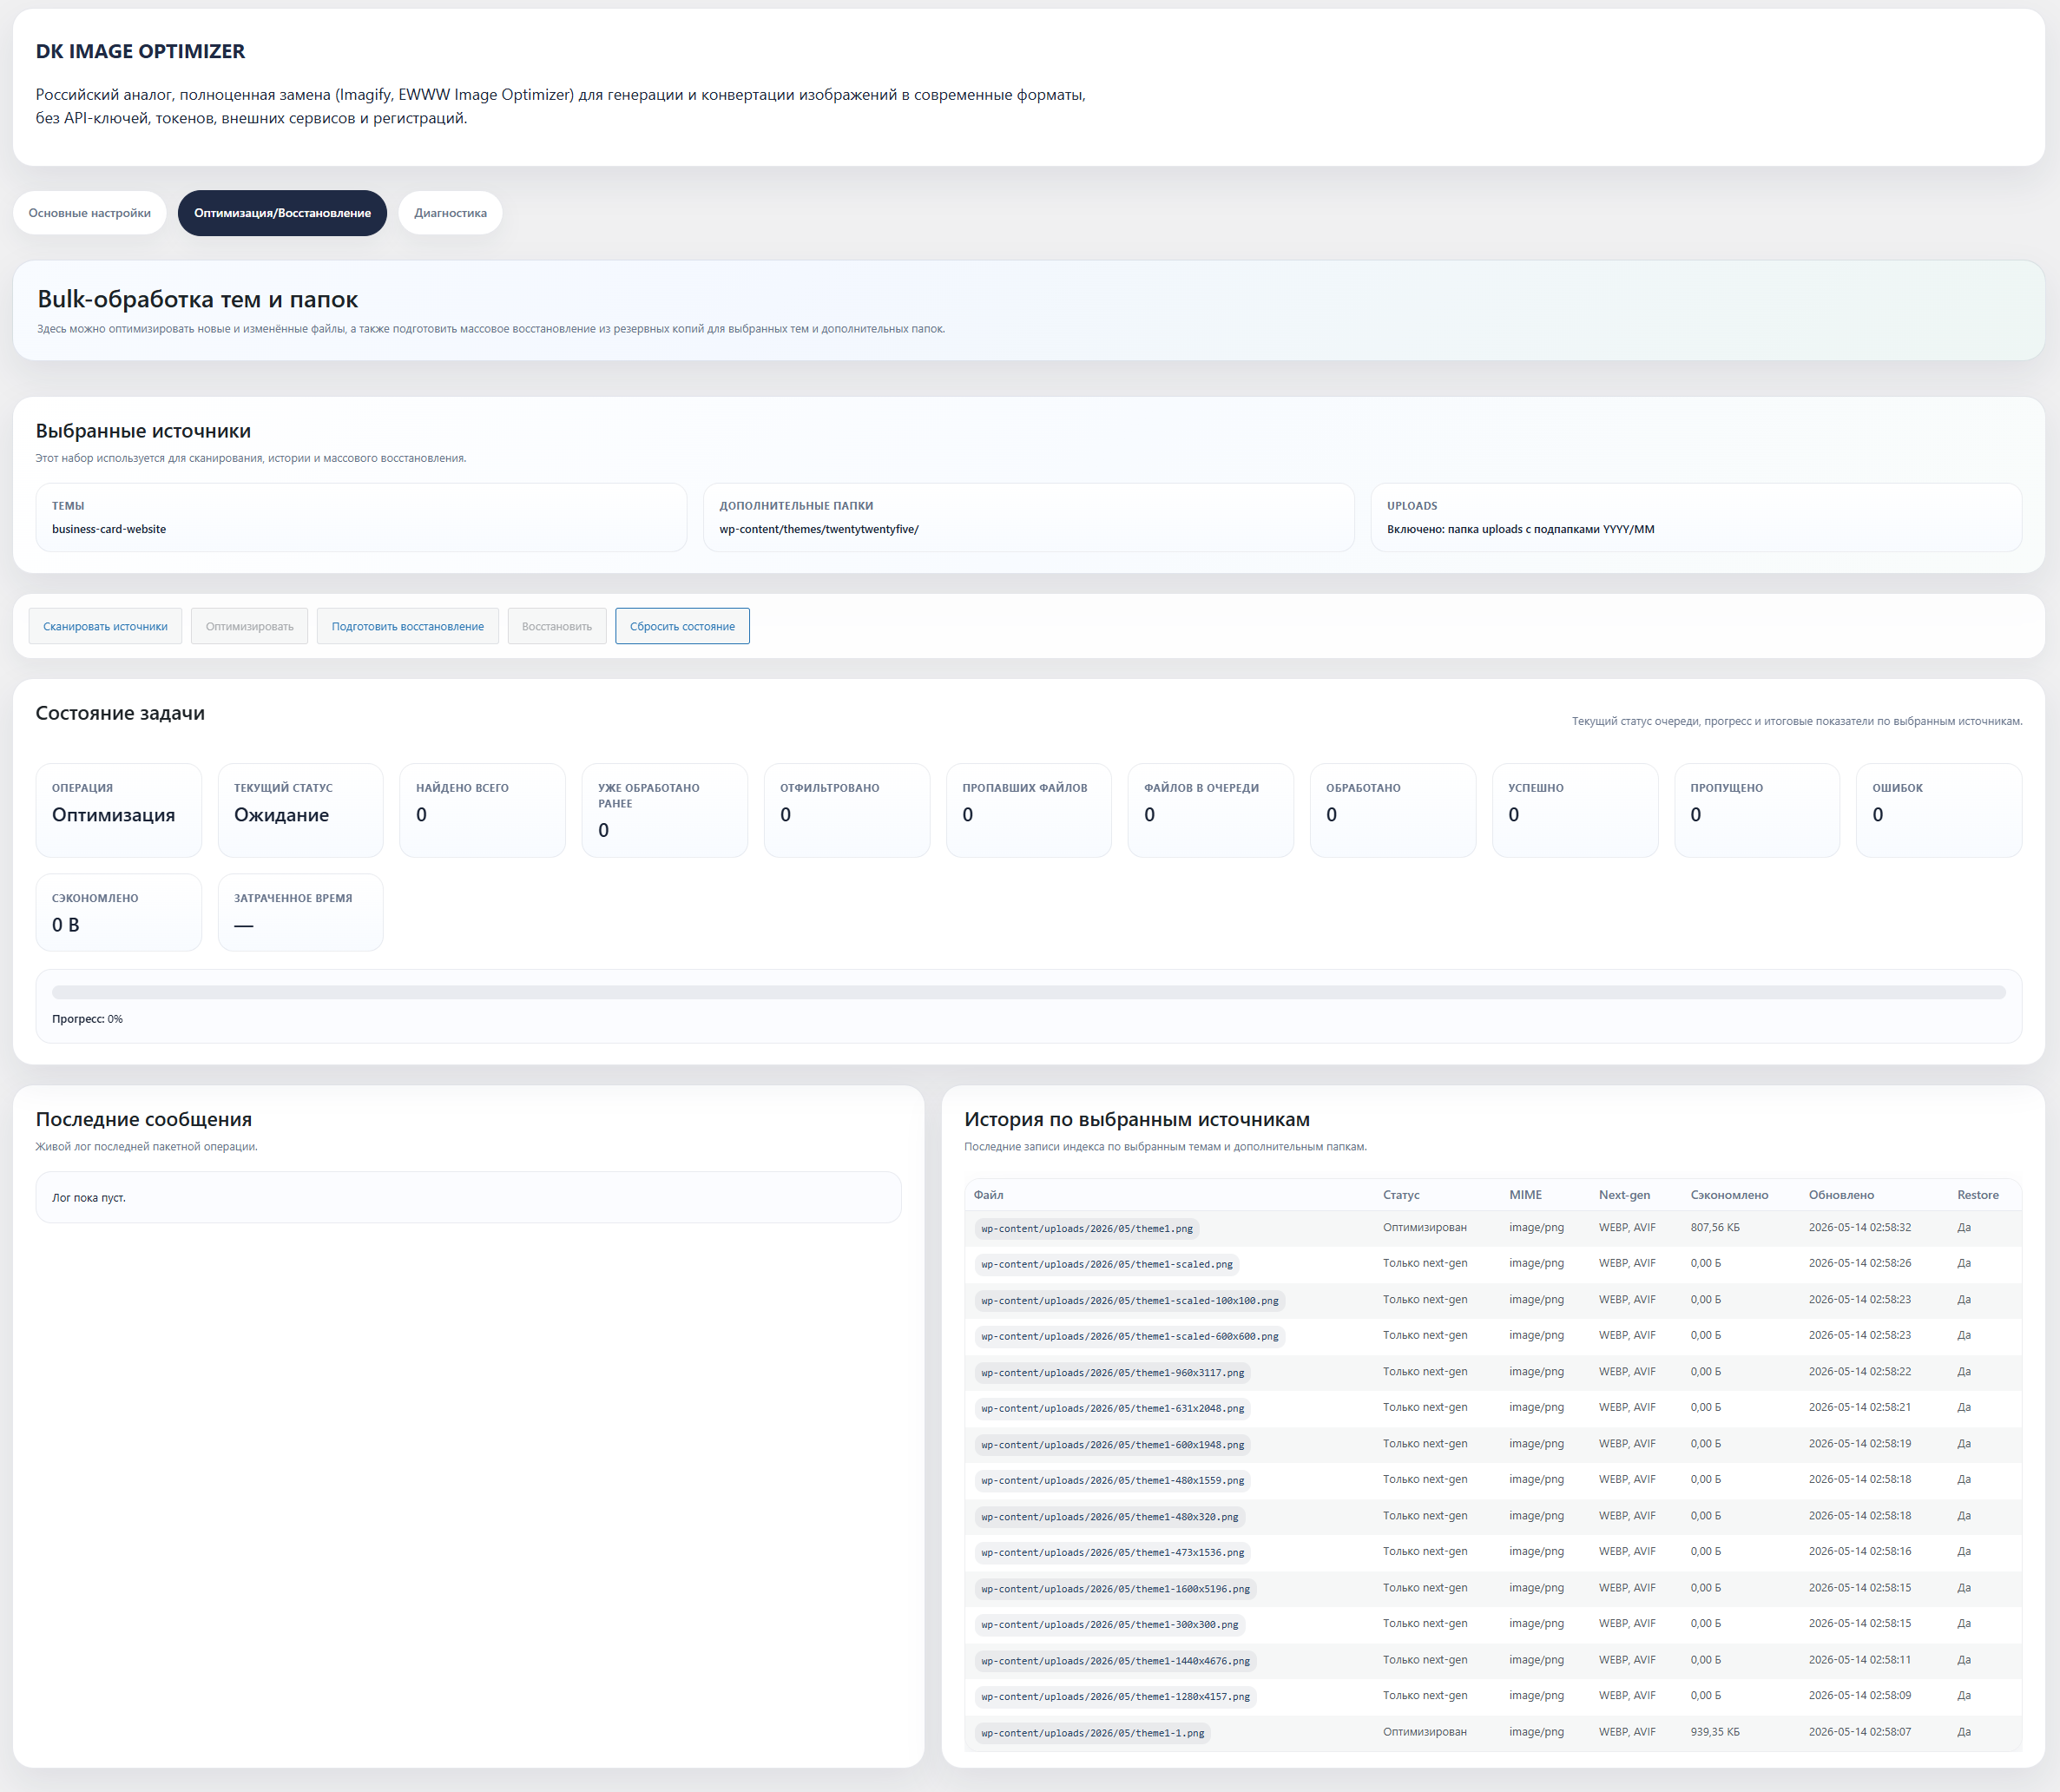Select the Текущий статус Ожидание card
The image size is (2060, 1792).
300,810
